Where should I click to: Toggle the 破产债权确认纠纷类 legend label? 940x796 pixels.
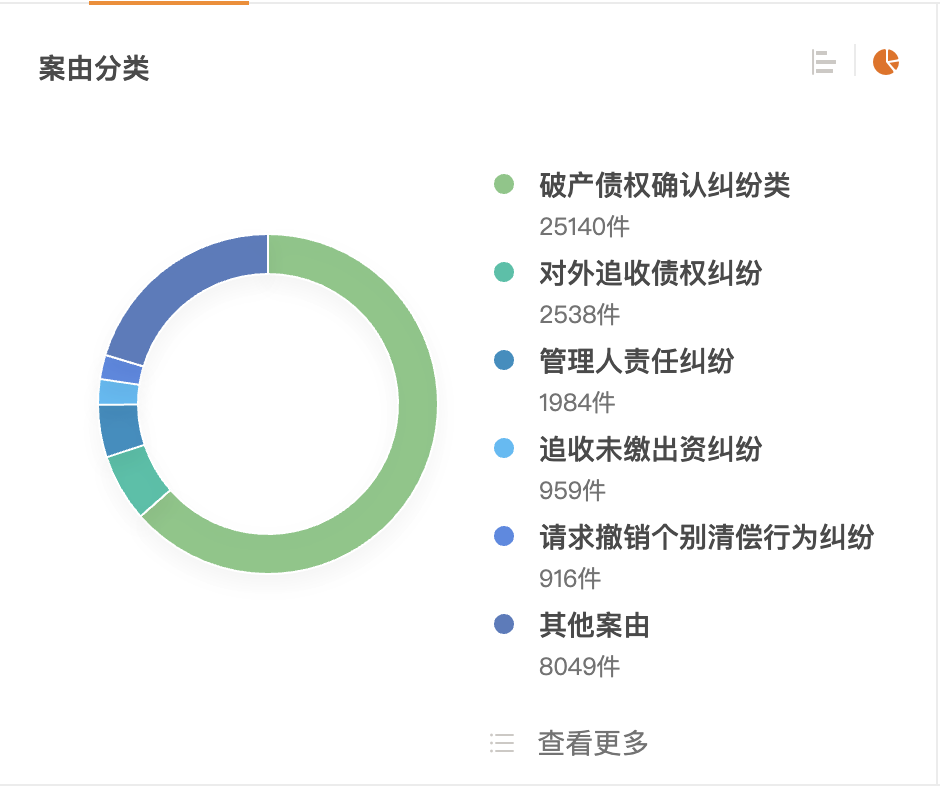coord(664,185)
